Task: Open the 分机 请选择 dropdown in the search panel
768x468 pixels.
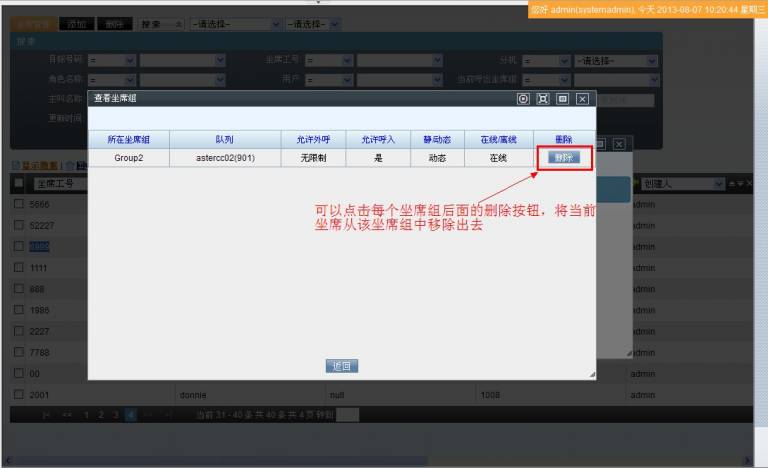Action: (x=616, y=60)
